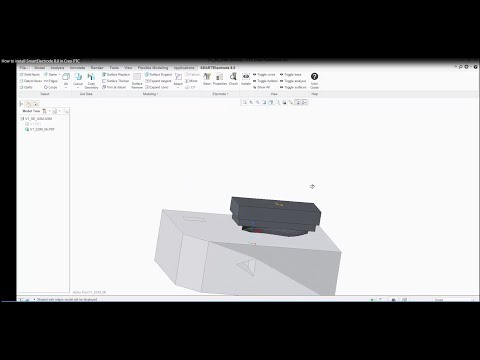Image resolution: width=480 pixels, height=360 pixels.
Task: Click the help icon at top right
Action: [x=476, y=67]
